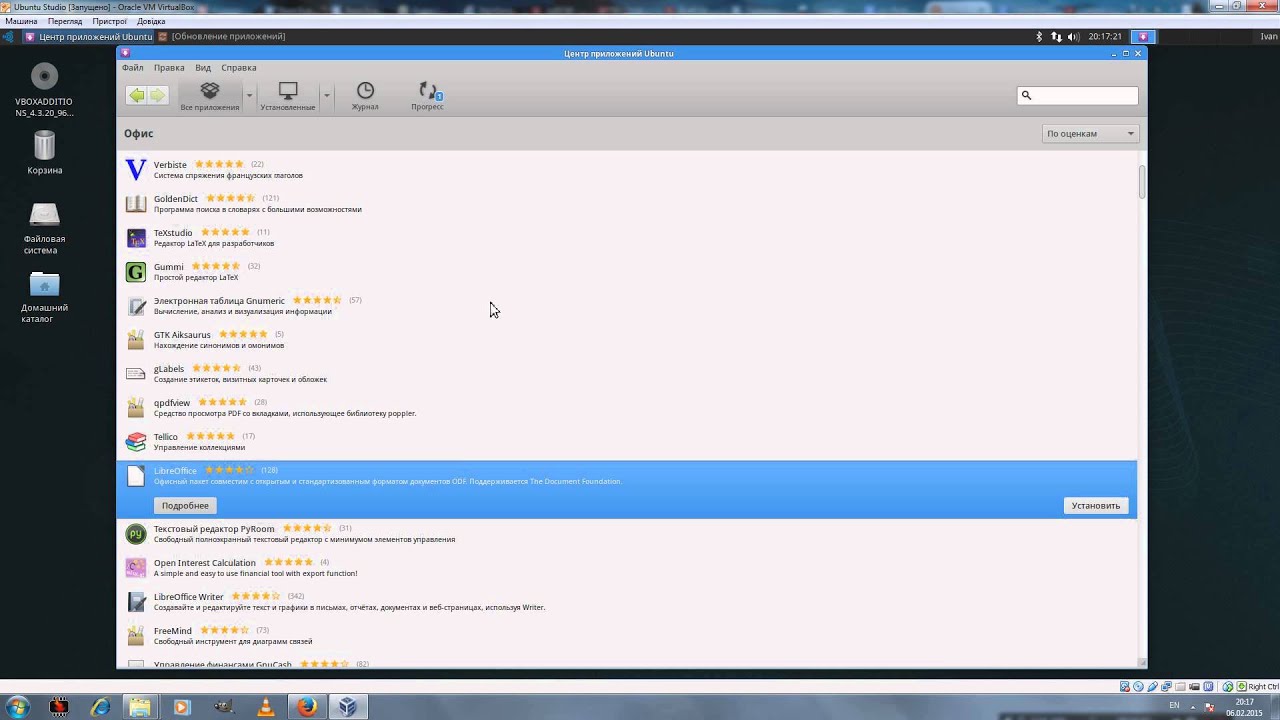
Task: Click the Установить button for LibreOffice
Action: tap(1096, 506)
